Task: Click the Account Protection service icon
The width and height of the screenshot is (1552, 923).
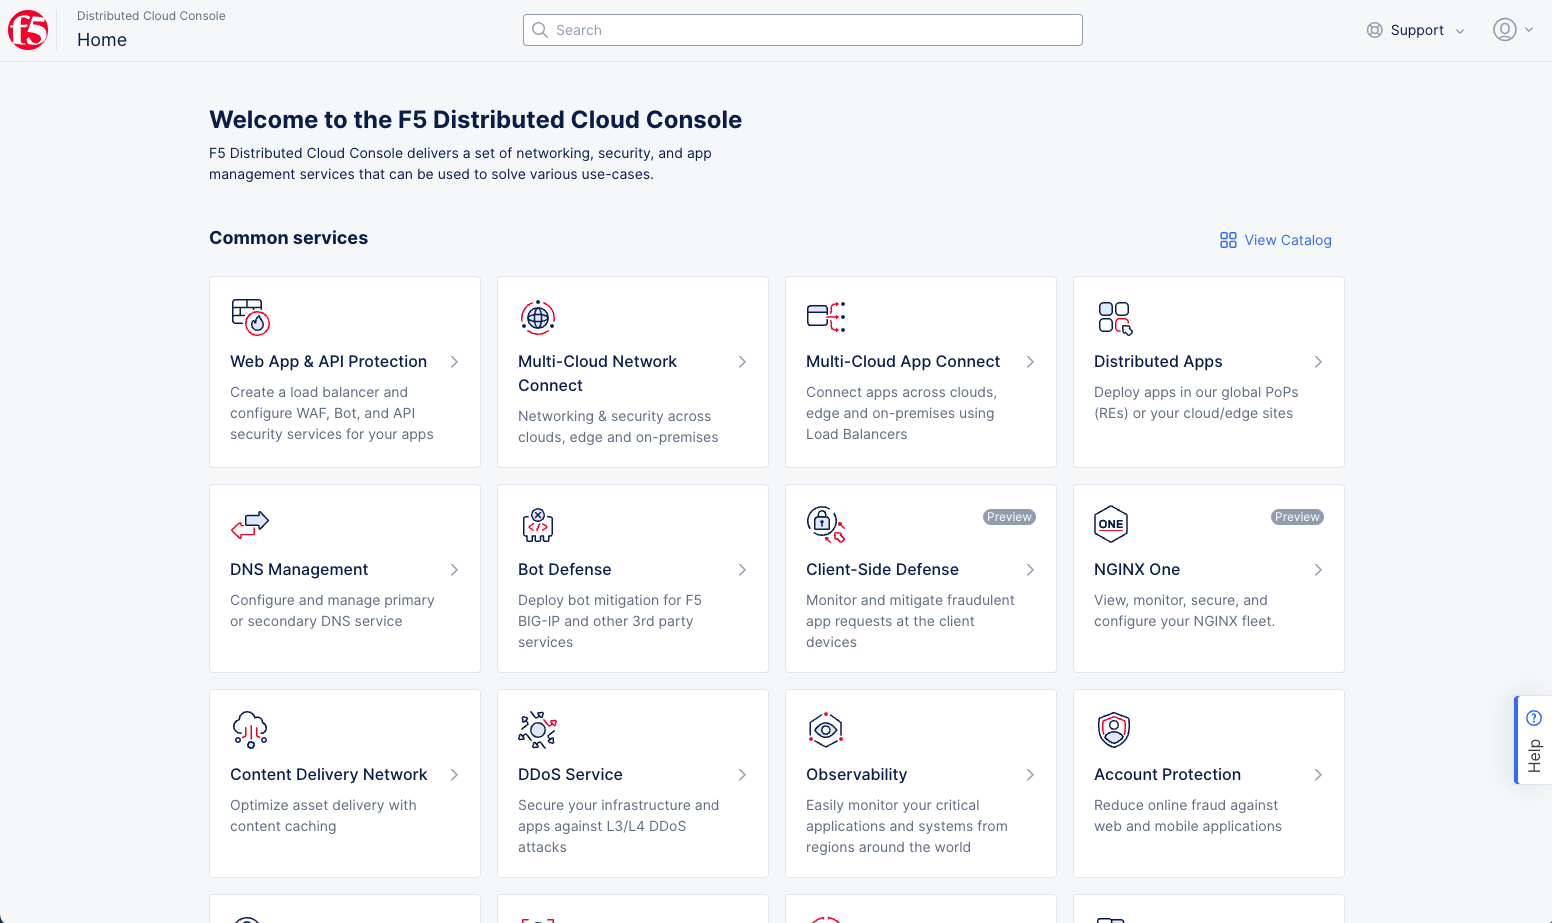Action: (1114, 729)
